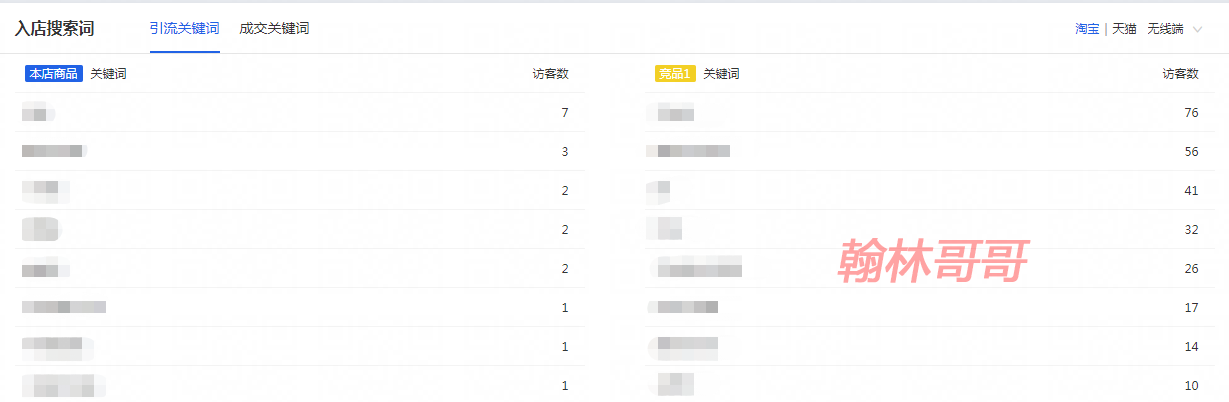Select the 竞品1 keyword row with 10 visitors
This screenshot has width=1229, height=402.
(930, 385)
